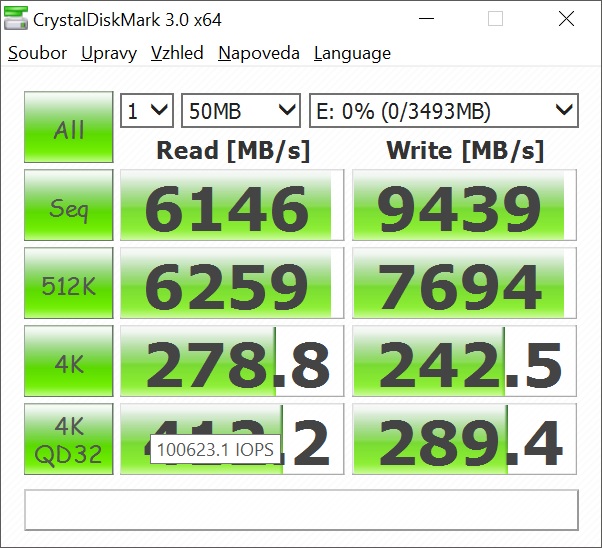Click the 512K write value 7694
The width and height of the screenshot is (602, 548).
(464, 283)
